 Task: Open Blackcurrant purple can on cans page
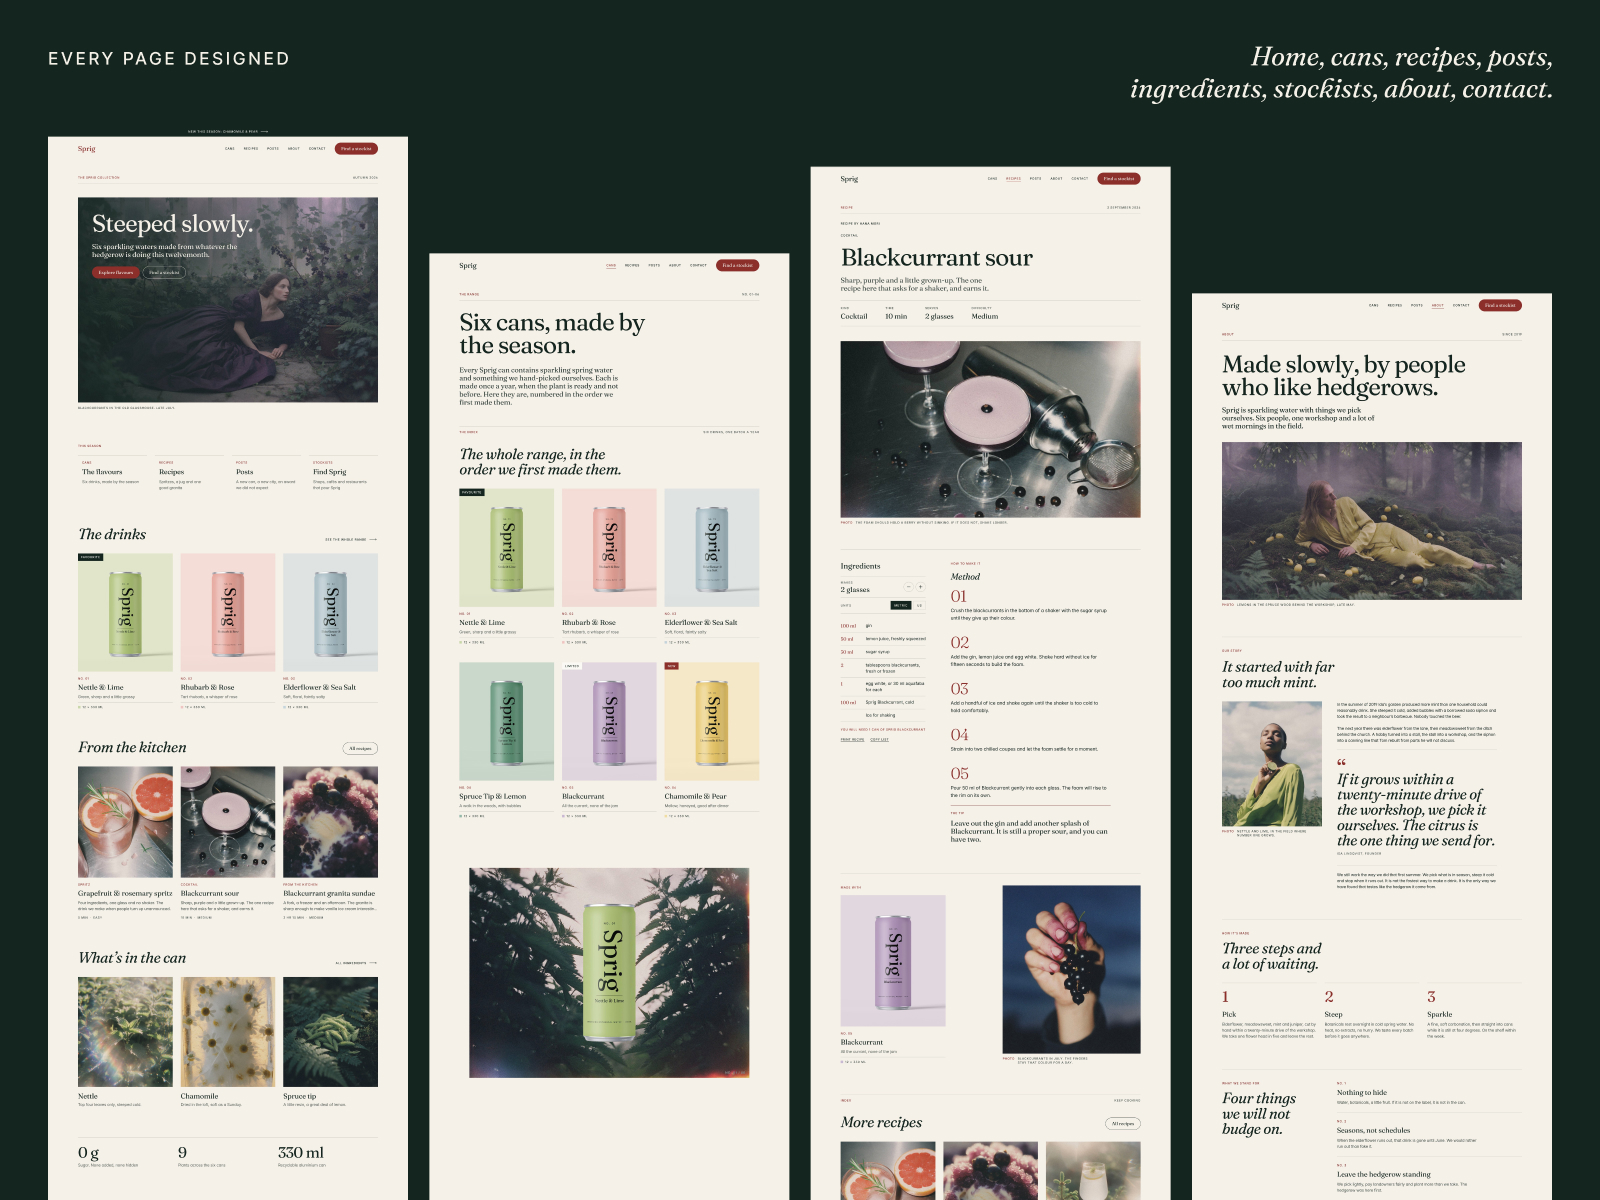(609, 740)
